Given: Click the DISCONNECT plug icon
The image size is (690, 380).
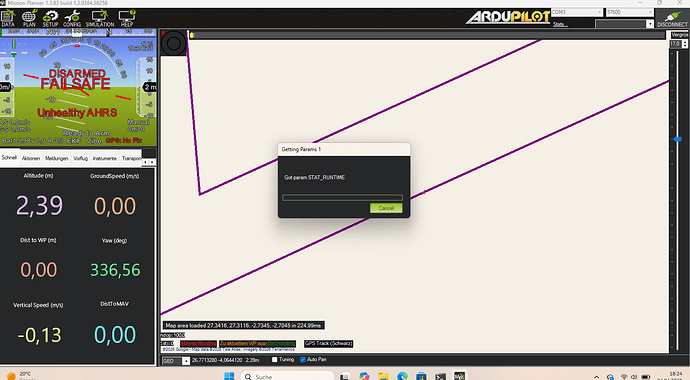Looking at the screenshot, I should click(672, 18).
